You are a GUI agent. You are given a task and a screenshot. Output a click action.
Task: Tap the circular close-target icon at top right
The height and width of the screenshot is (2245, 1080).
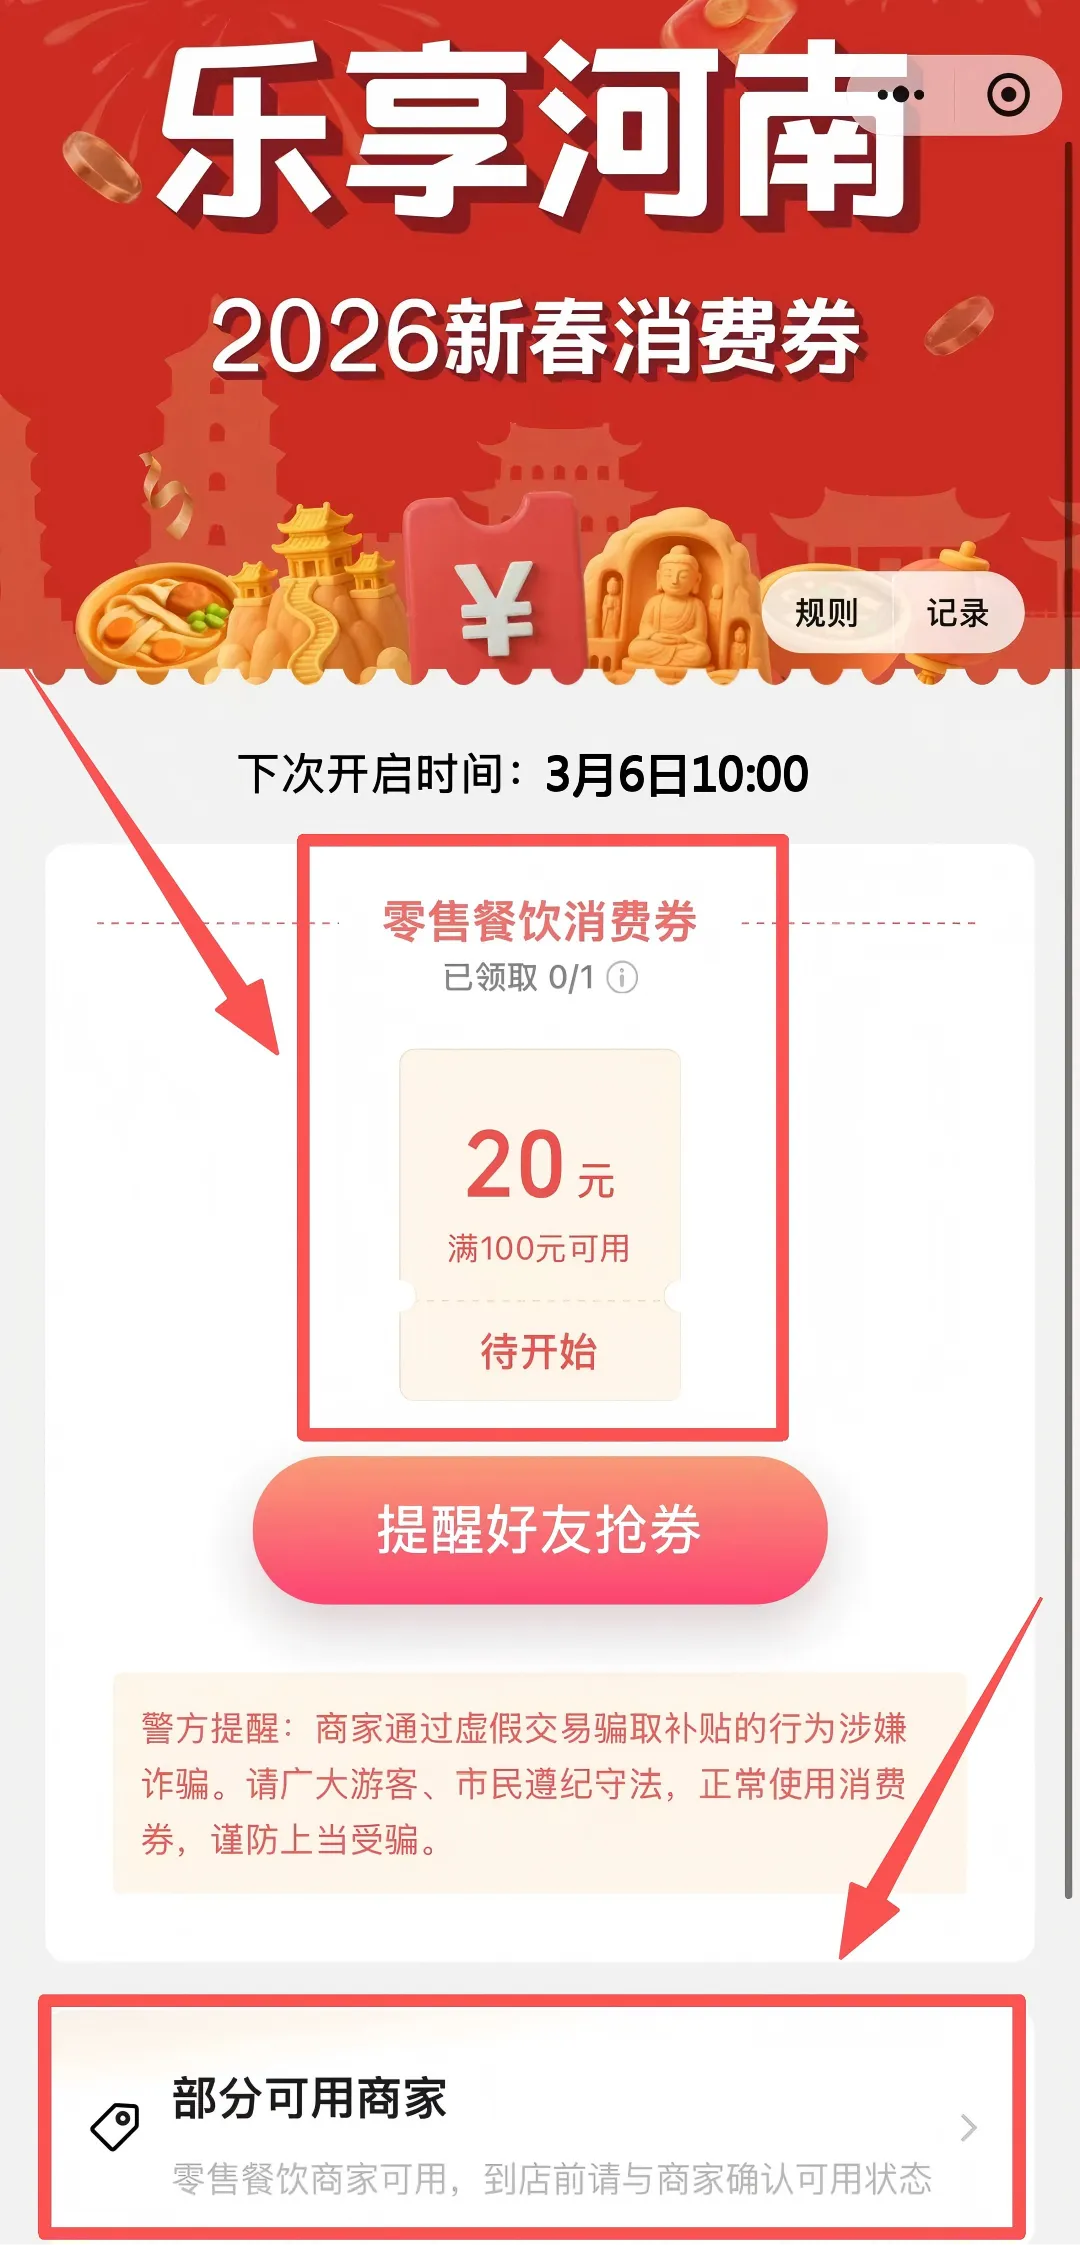click(1008, 95)
